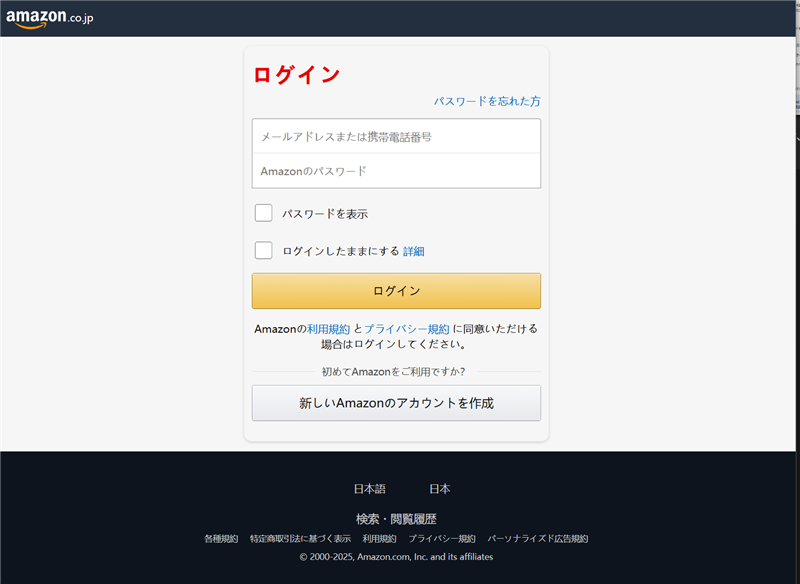
Task: Open the パスワードを忘れた方 link
Action: (x=487, y=101)
